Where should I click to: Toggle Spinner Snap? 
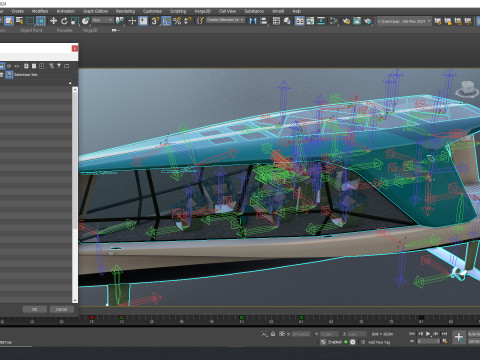188,21
